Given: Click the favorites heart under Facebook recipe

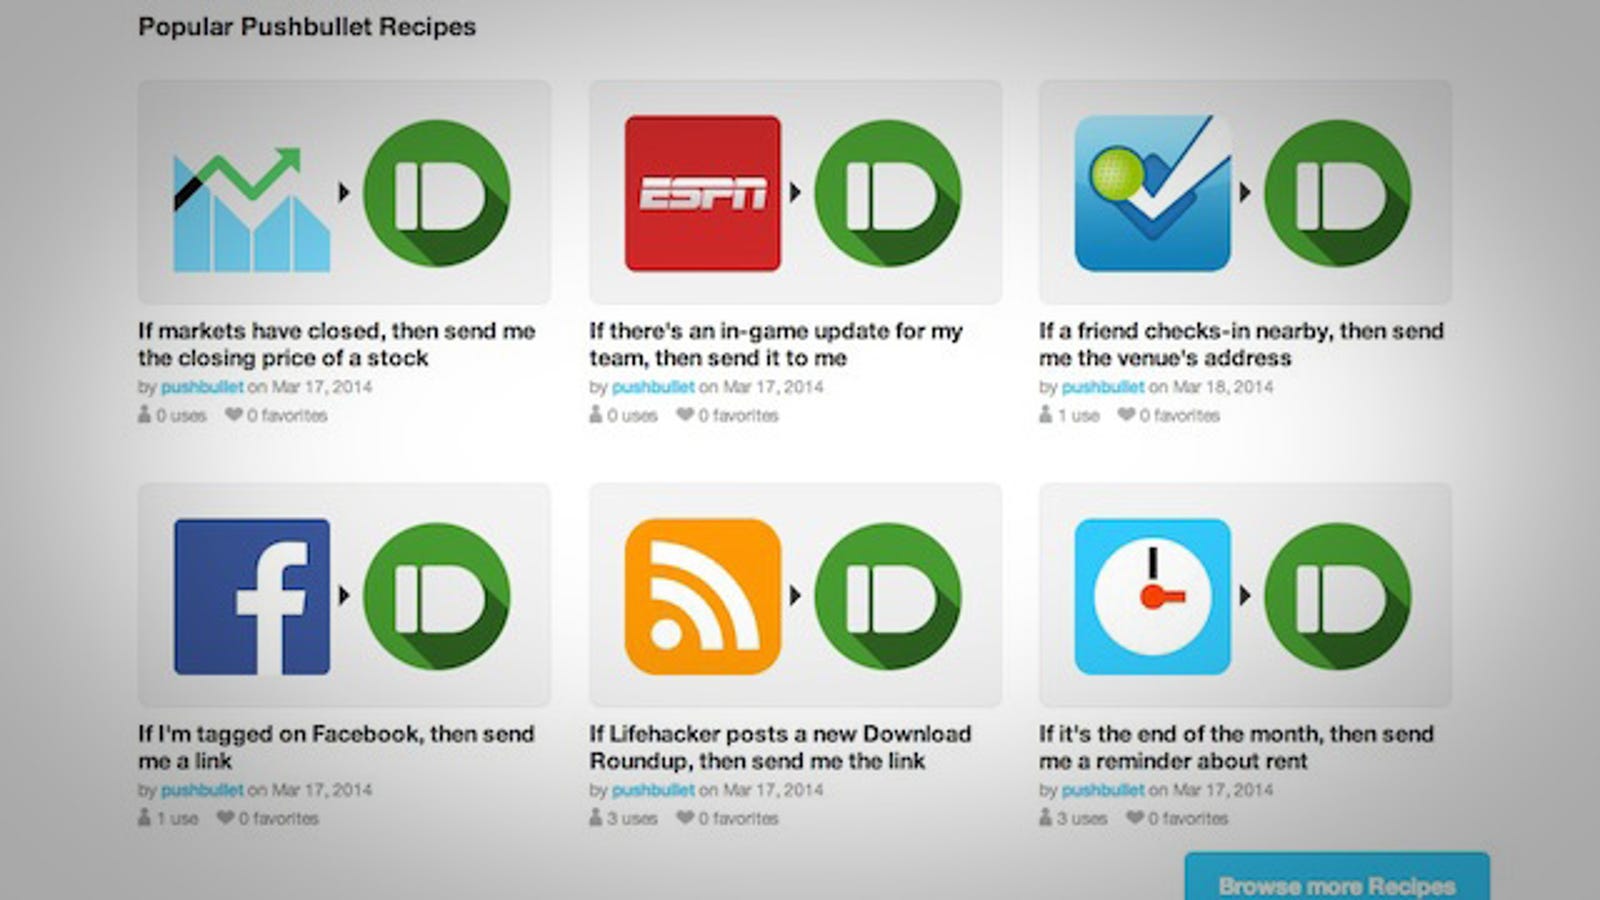Looking at the screenshot, I should [x=226, y=818].
